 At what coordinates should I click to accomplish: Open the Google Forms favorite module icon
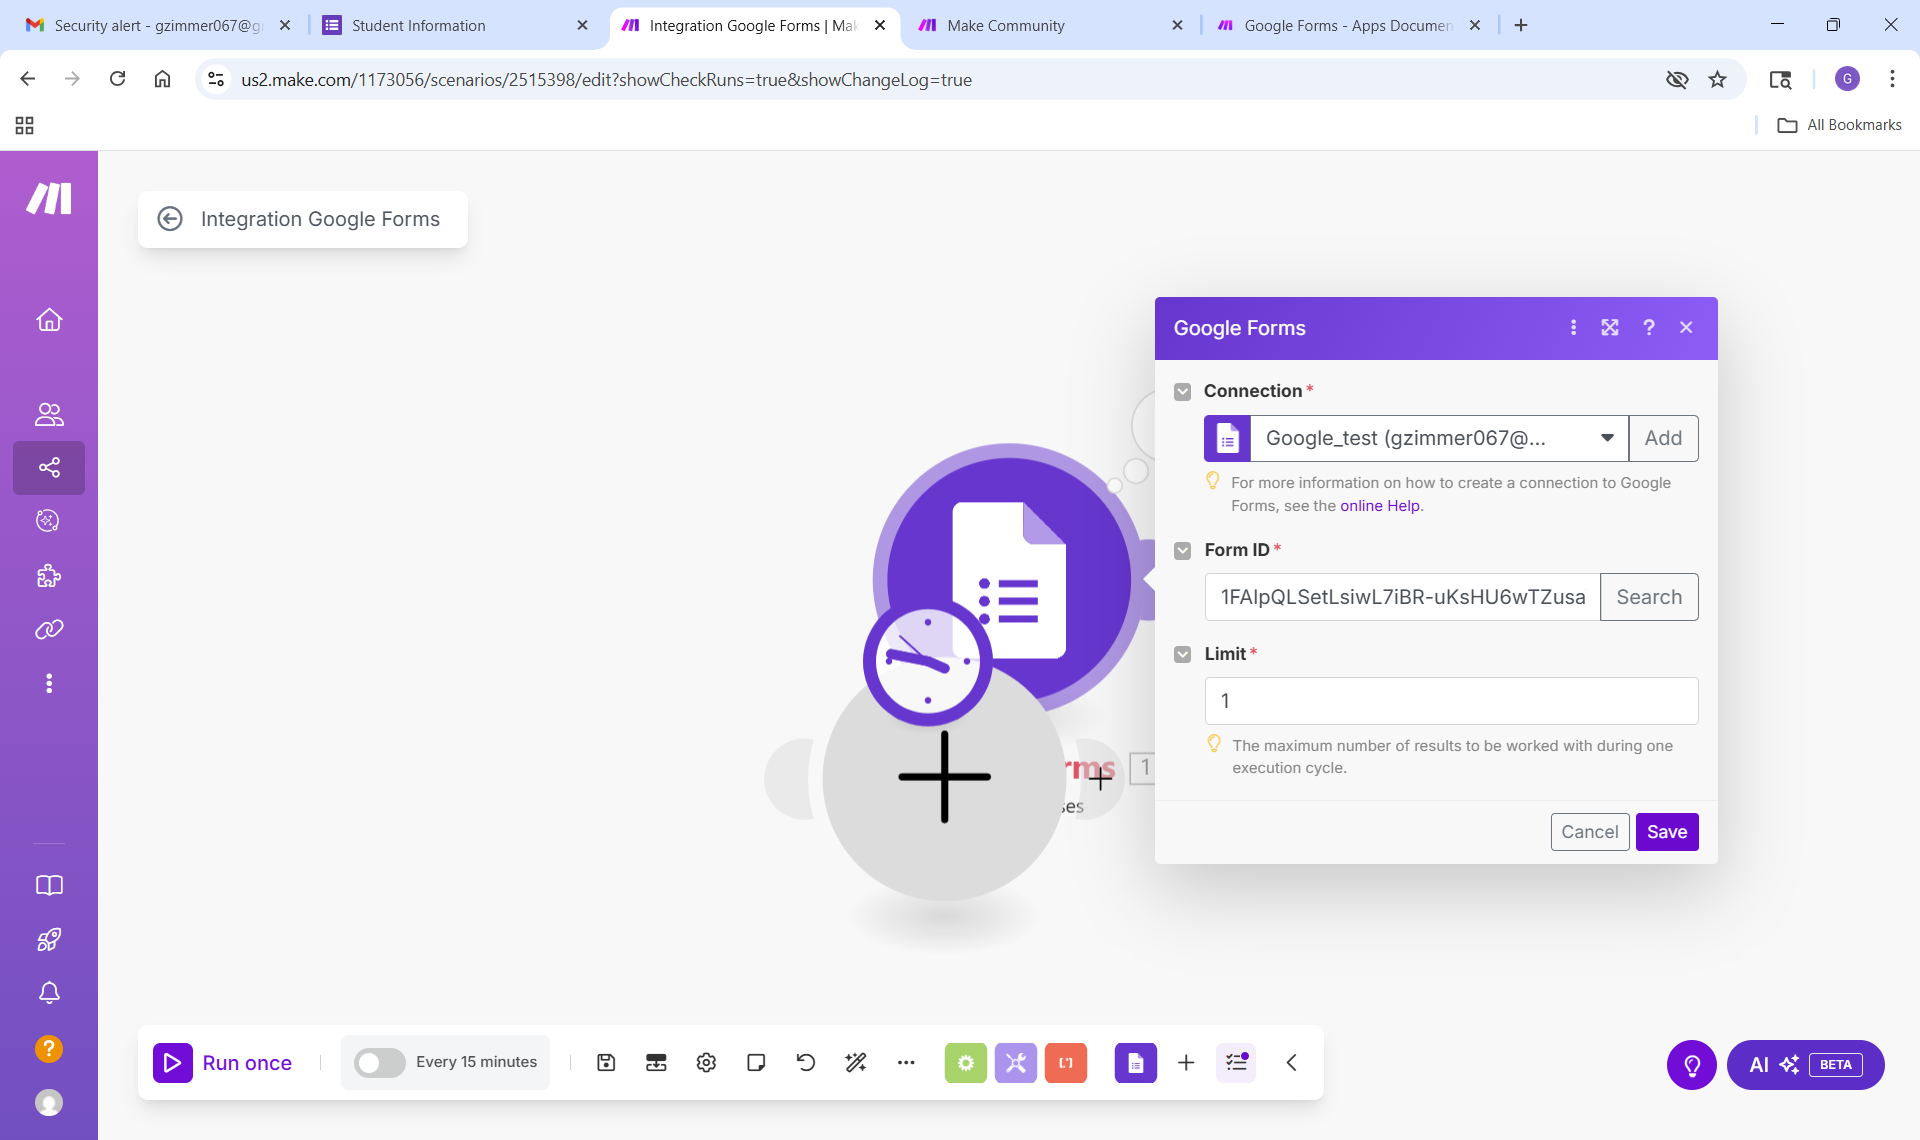(x=1136, y=1062)
